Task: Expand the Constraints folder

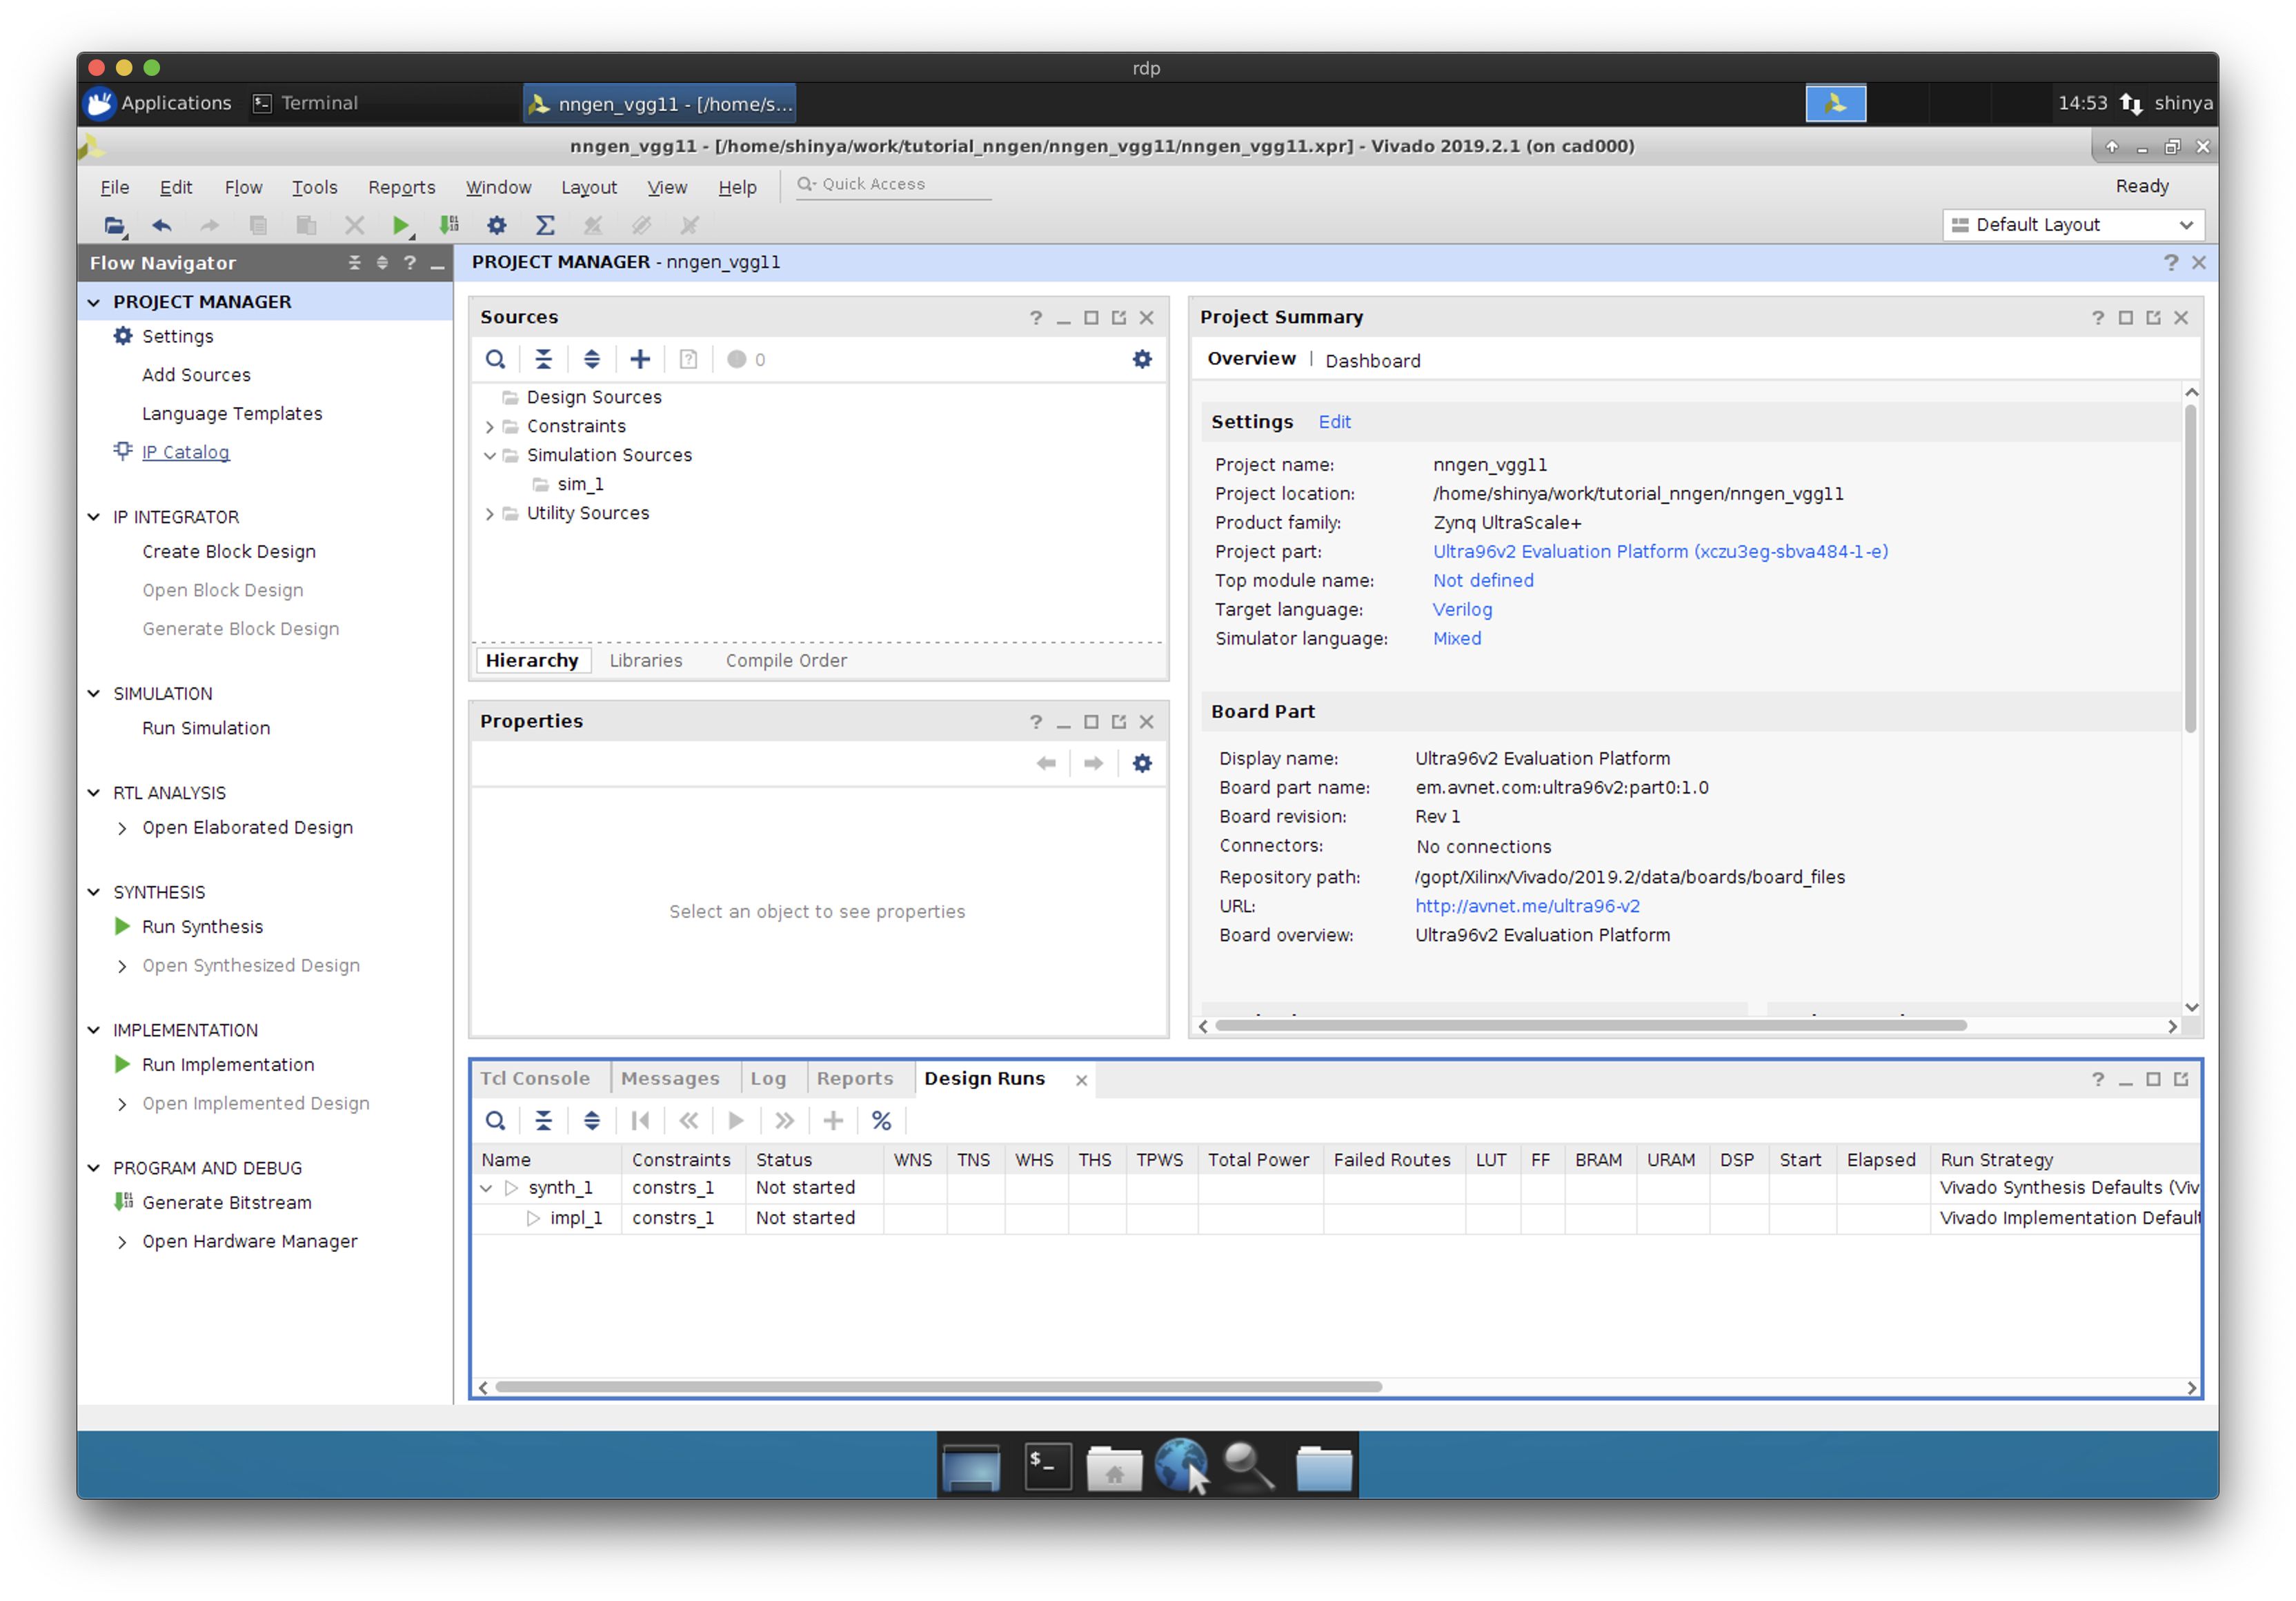Action: 489,426
